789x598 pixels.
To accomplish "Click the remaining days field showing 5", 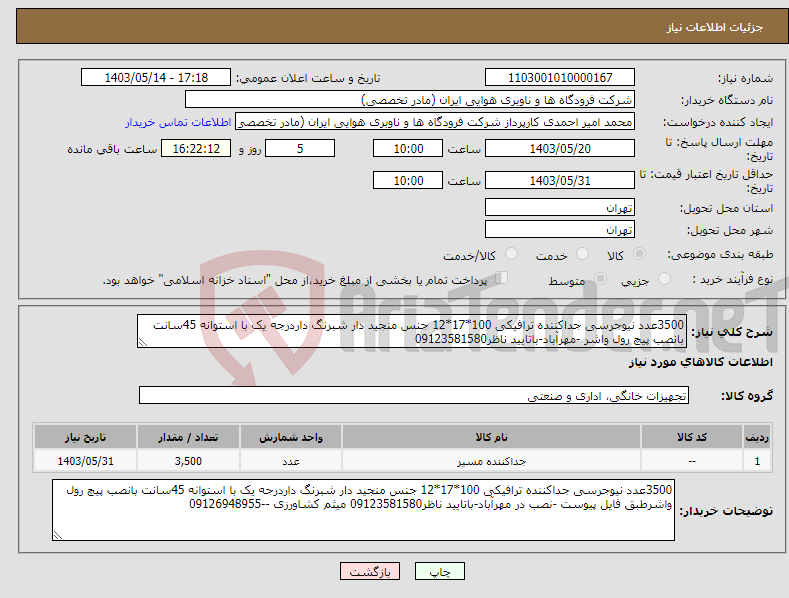I will point(300,148).
